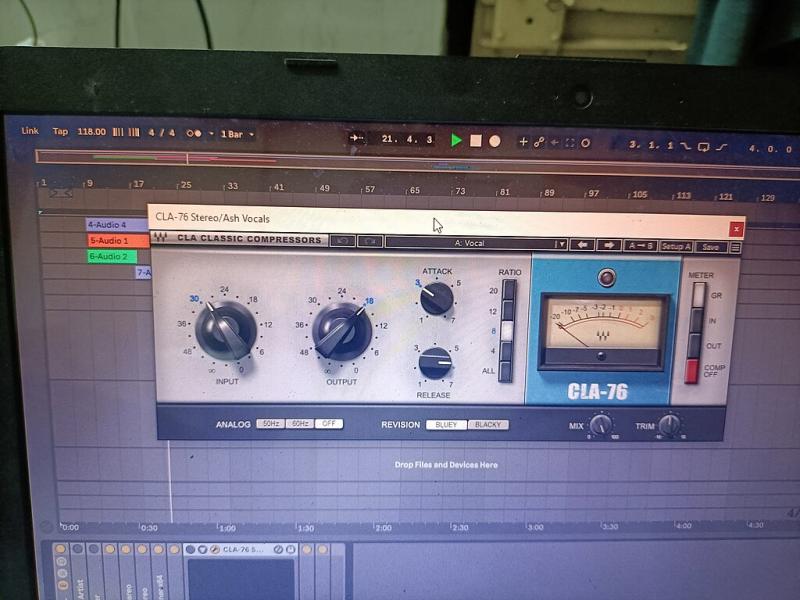Toggle the punch-out switch icon
This screenshot has width=800, height=600.
click(x=721, y=147)
